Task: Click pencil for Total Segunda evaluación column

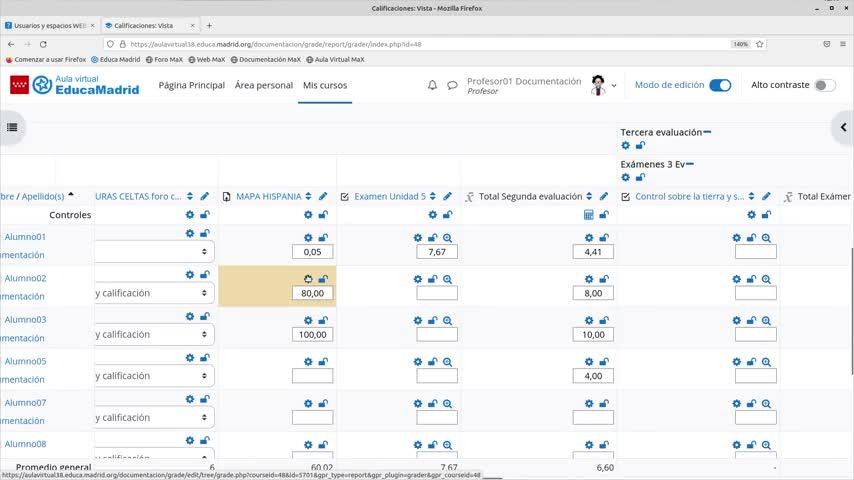Action: pyautogui.click(x=603, y=196)
